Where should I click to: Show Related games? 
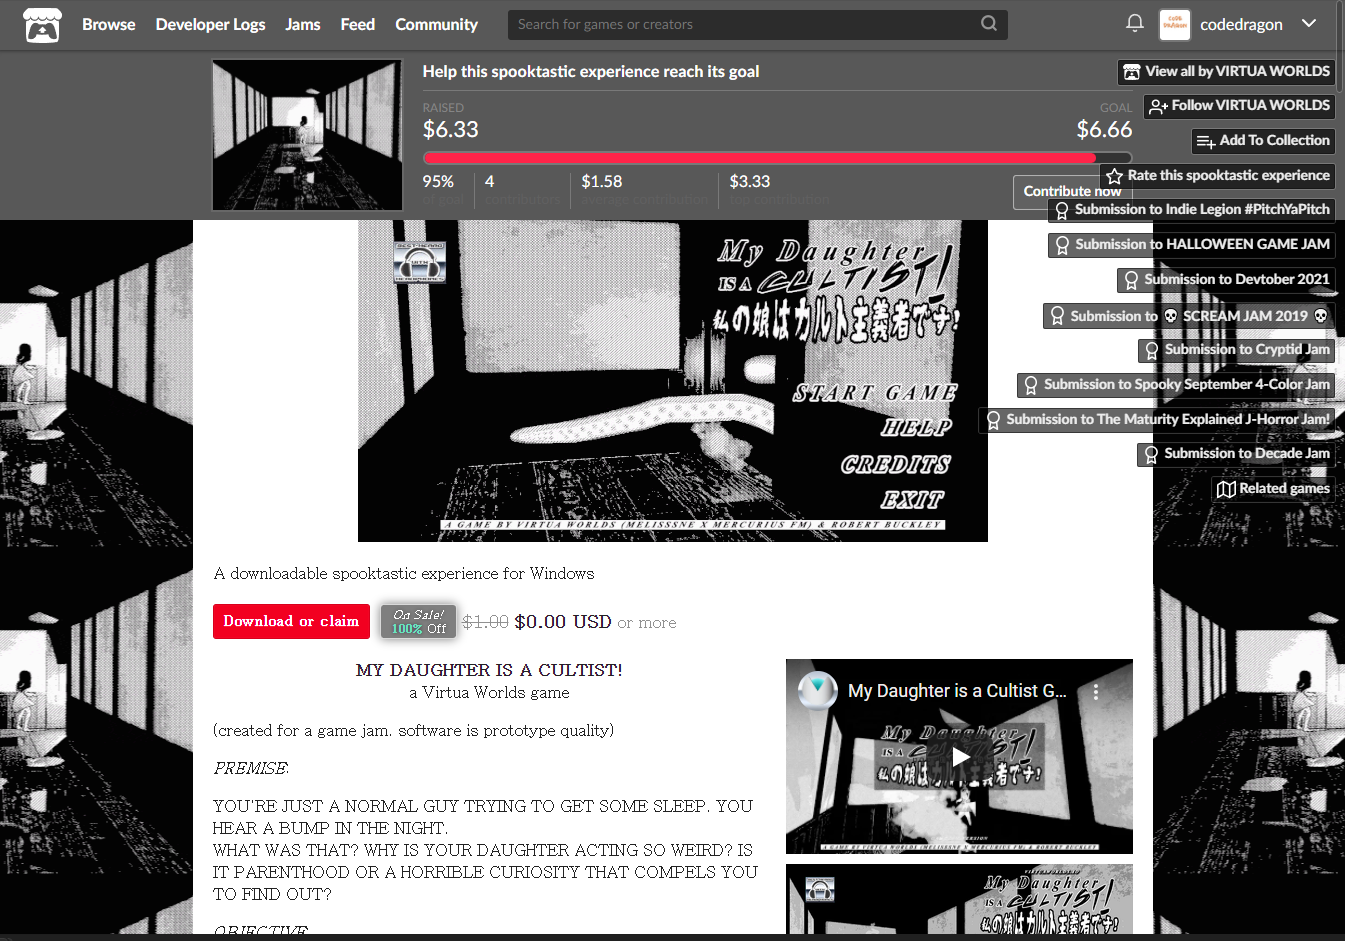[x=1273, y=489]
